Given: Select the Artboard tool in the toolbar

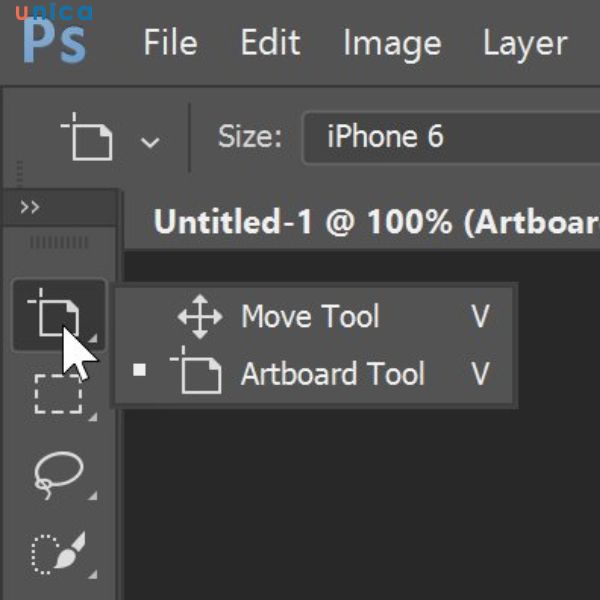Looking at the screenshot, I should pyautogui.click(x=57, y=313).
